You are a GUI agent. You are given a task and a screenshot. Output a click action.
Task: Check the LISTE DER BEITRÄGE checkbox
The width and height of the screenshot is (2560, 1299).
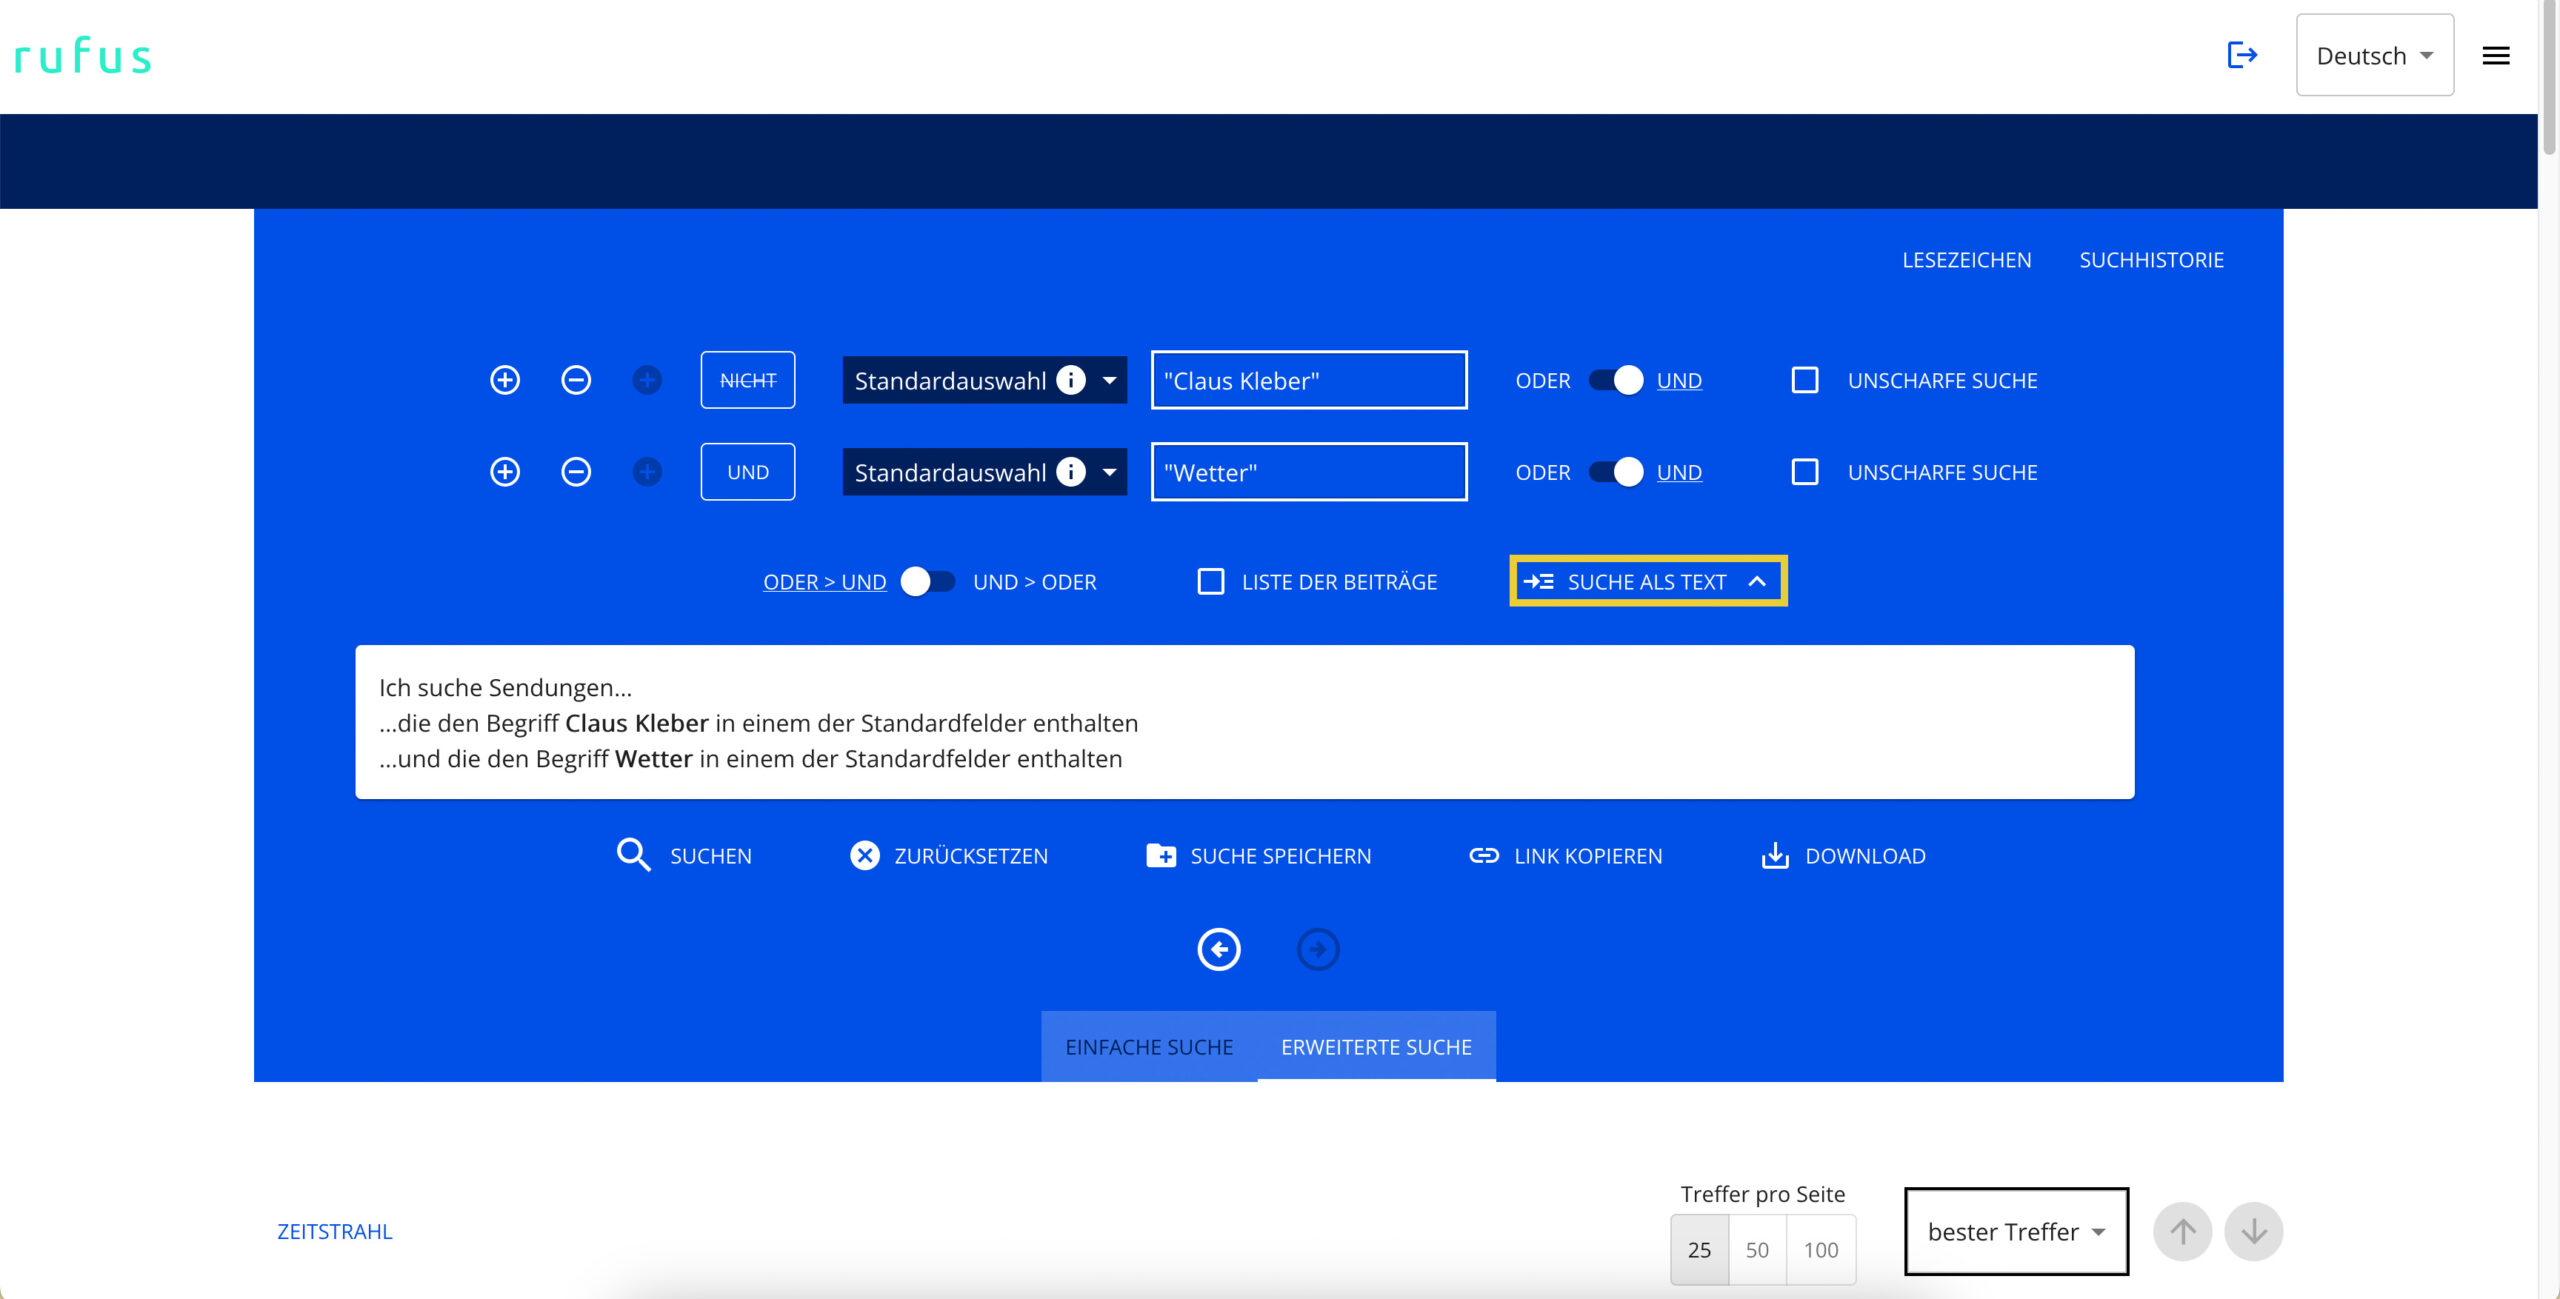(1211, 582)
